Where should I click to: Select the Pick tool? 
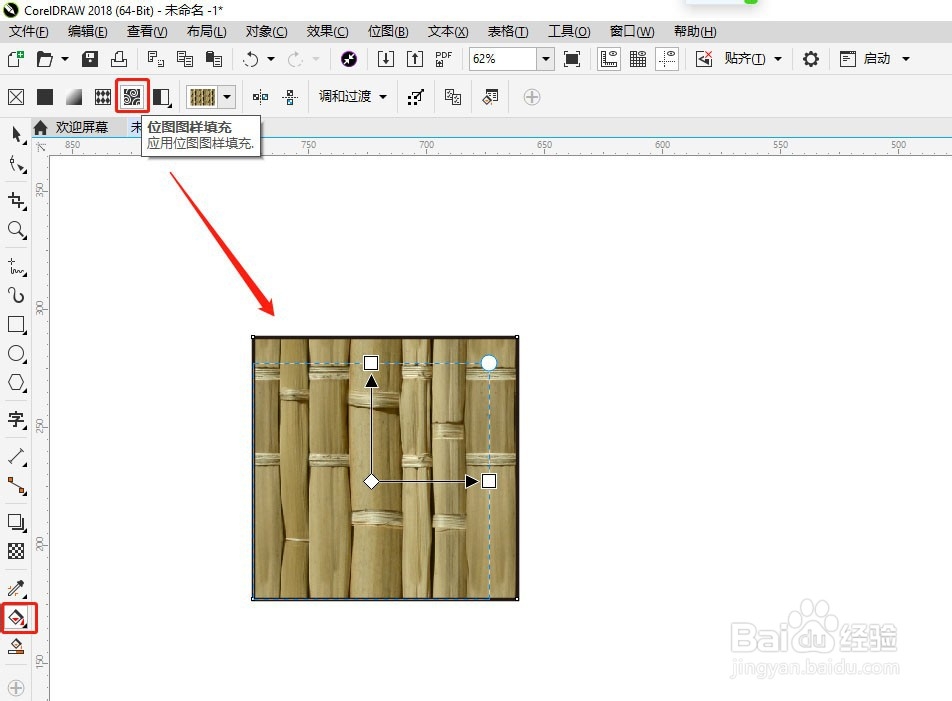(17, 134)
